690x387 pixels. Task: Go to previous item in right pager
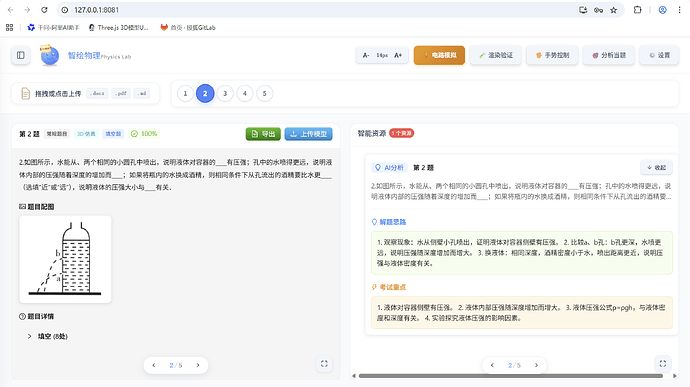click(492, 365)
